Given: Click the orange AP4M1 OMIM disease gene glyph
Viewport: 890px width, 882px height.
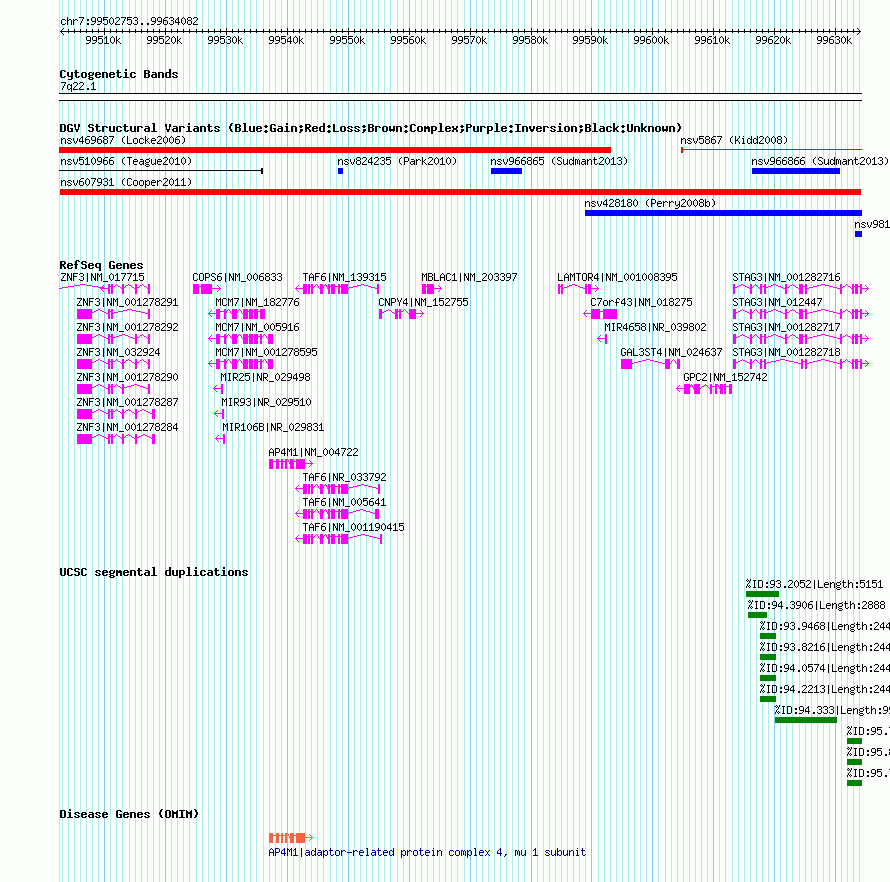Looking at the screenshot, I should tap(291, 838).
